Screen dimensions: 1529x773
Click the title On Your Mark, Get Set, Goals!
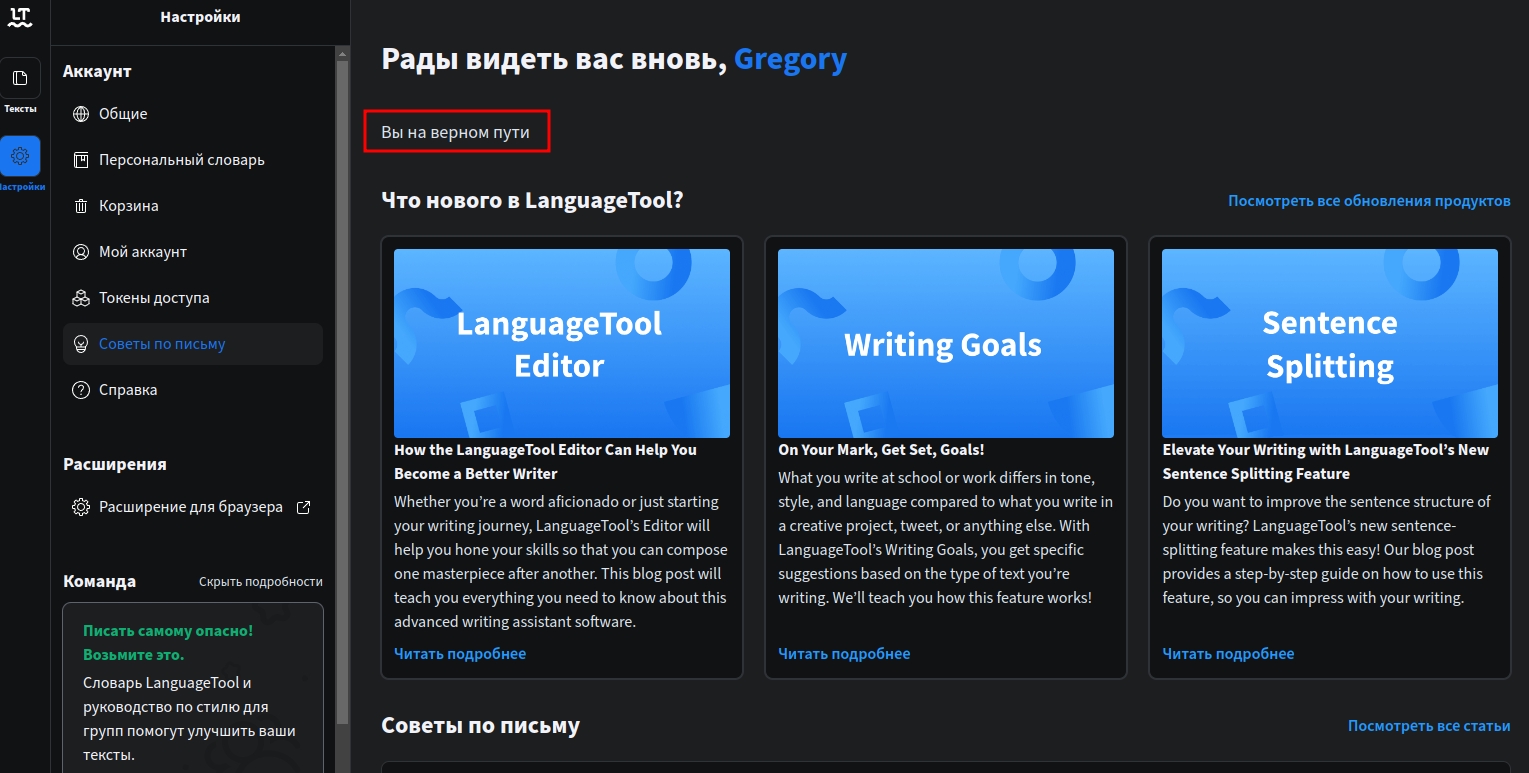(881, 450)
